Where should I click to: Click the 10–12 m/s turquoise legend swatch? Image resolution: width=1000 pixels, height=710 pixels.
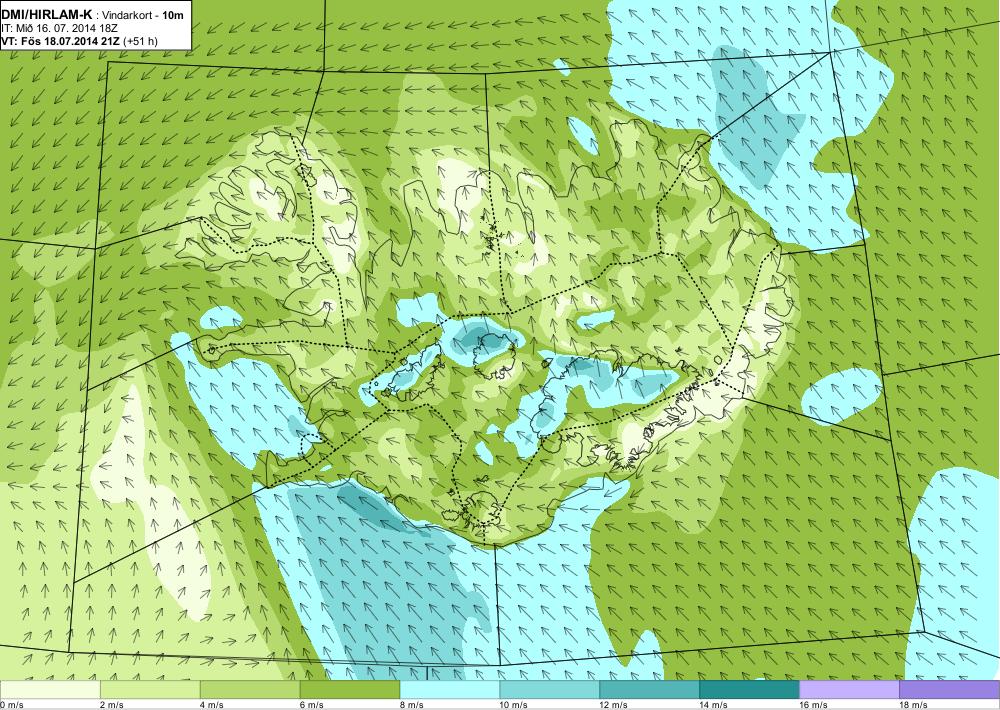[550, 690]
